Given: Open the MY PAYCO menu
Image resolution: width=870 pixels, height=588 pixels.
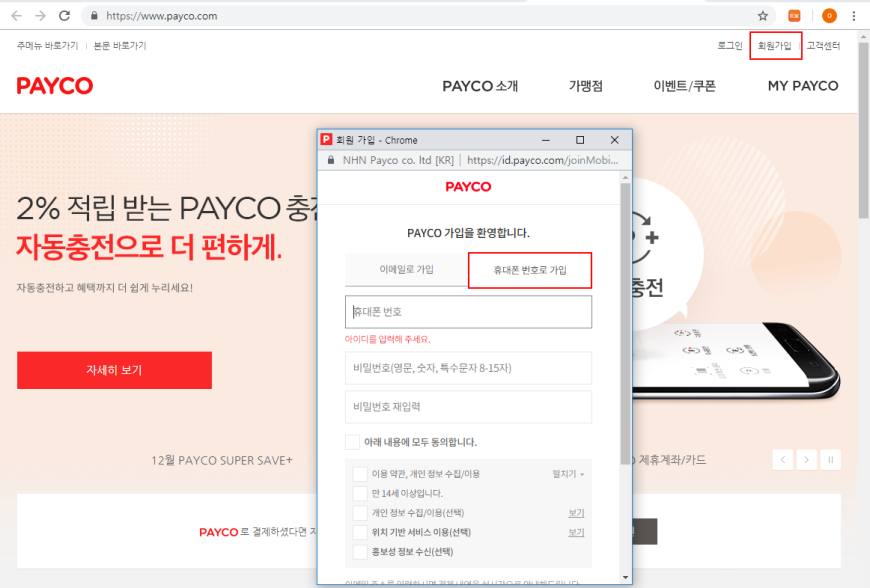Looking at the screenshot, I should tap(803, 86).
